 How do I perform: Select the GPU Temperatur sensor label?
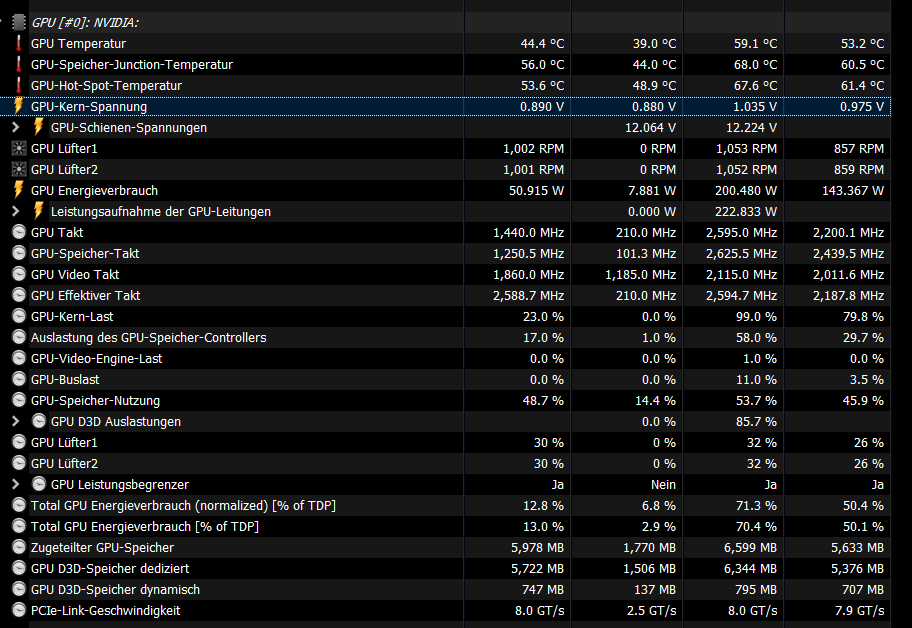point(79,44)
